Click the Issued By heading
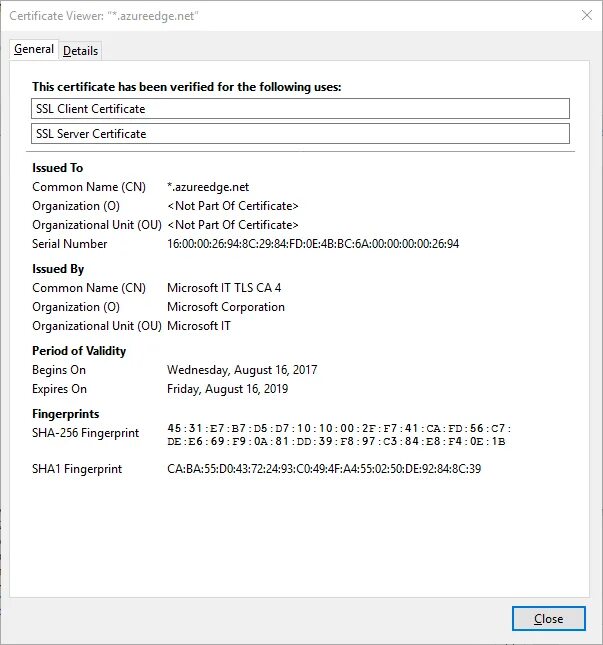The image size is (603, 645). (58, 269)
